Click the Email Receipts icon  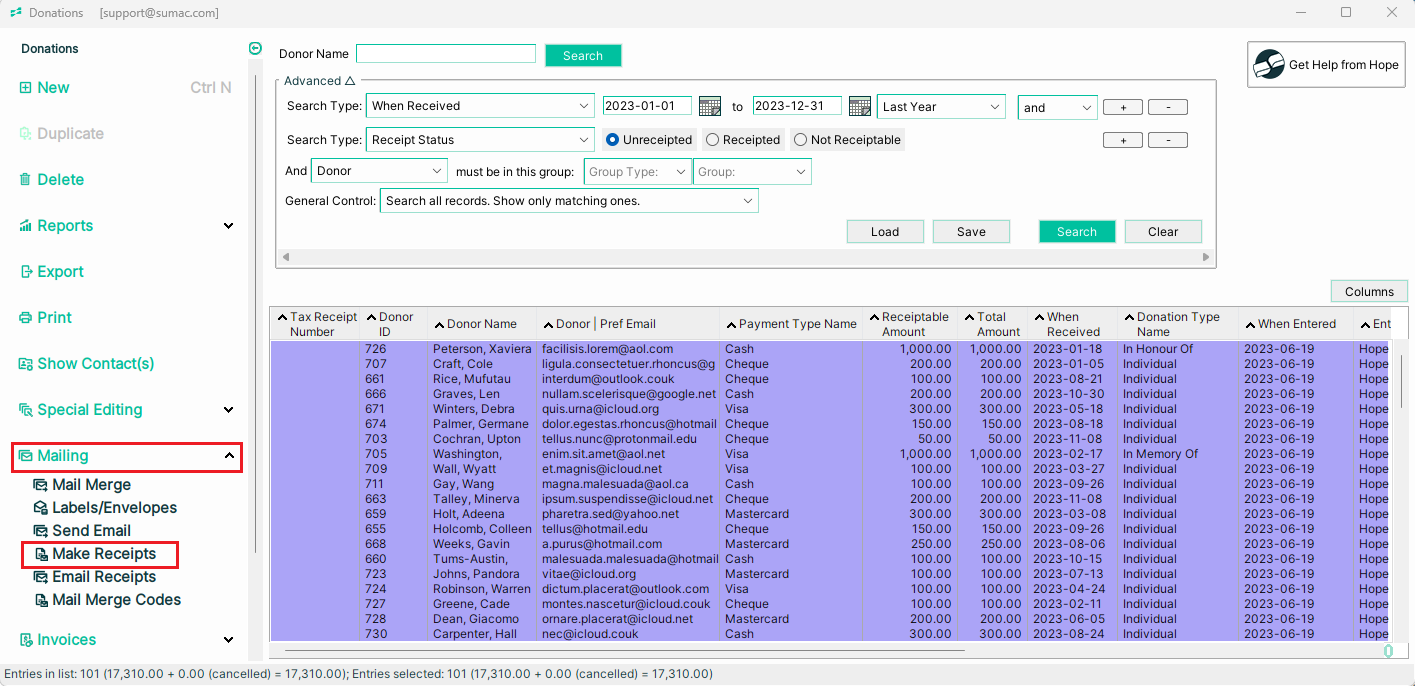coord(40,577)
